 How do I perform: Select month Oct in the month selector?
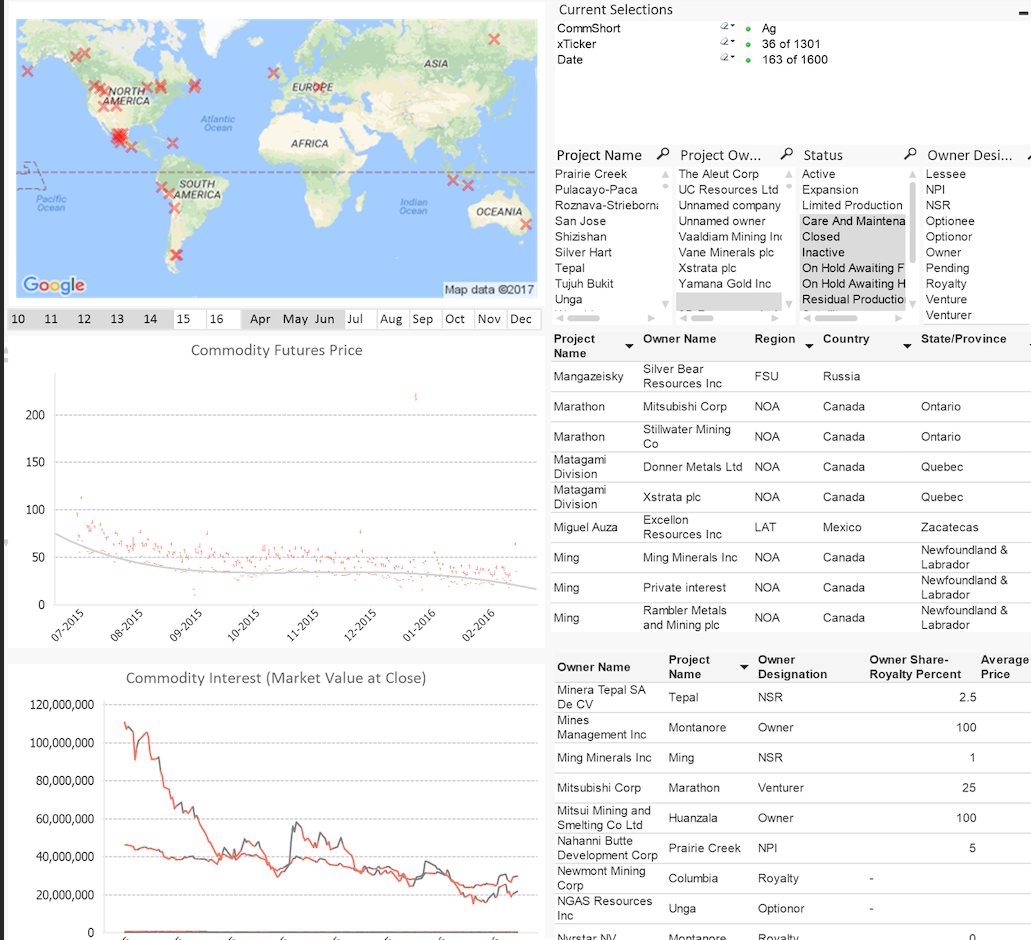tap(455, 319)
